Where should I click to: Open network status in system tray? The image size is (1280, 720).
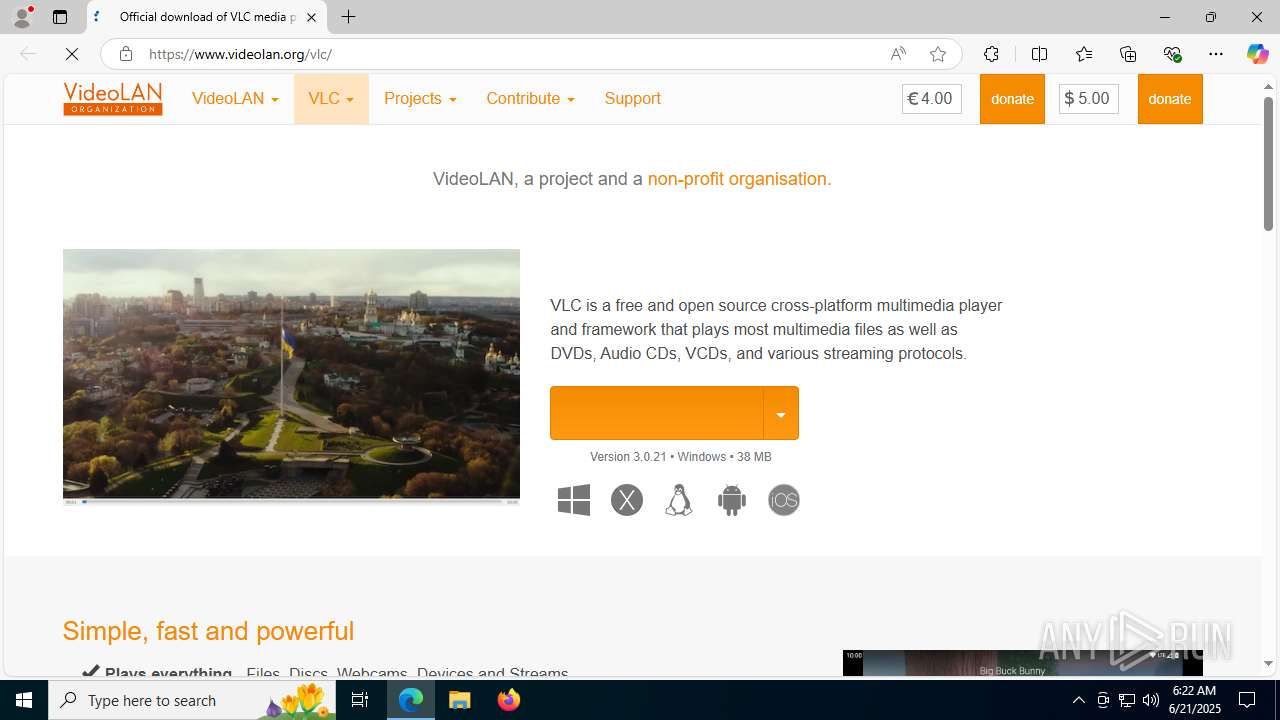point(1127,700)
